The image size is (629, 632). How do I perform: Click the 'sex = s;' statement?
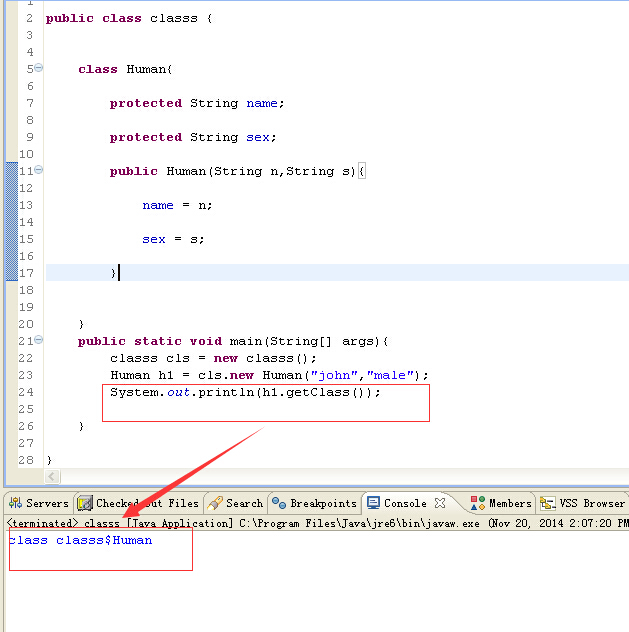[x=173, y=239]
